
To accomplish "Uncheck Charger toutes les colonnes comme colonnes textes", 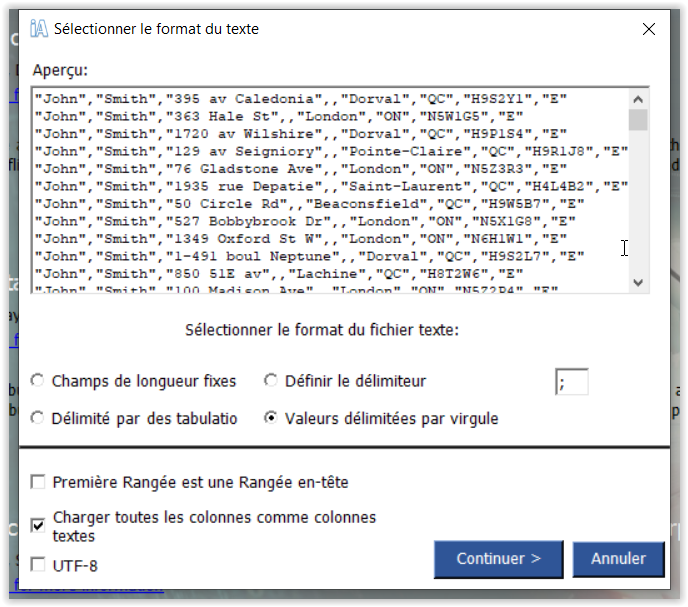I will pos(38,525).
